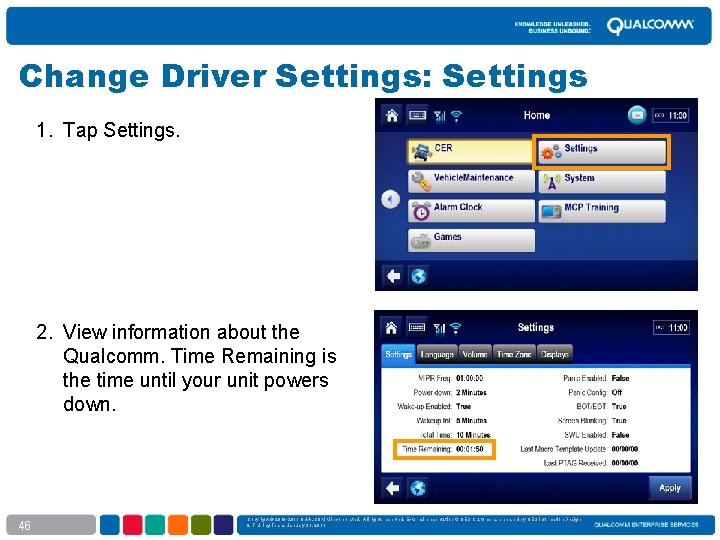
Task: Tap the back arrow on the Settings screen
Action: tap(393, 488)
